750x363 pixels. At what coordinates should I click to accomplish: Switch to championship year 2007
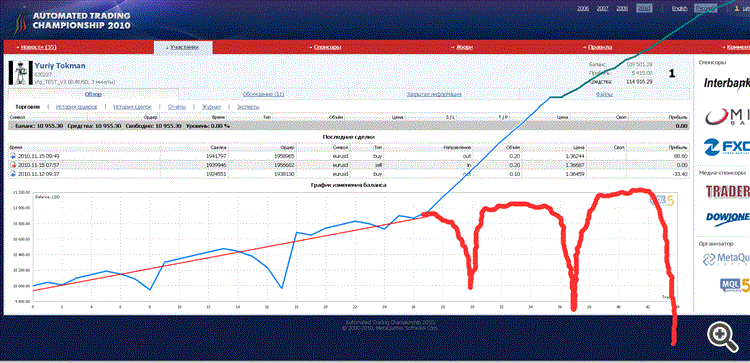603,9
